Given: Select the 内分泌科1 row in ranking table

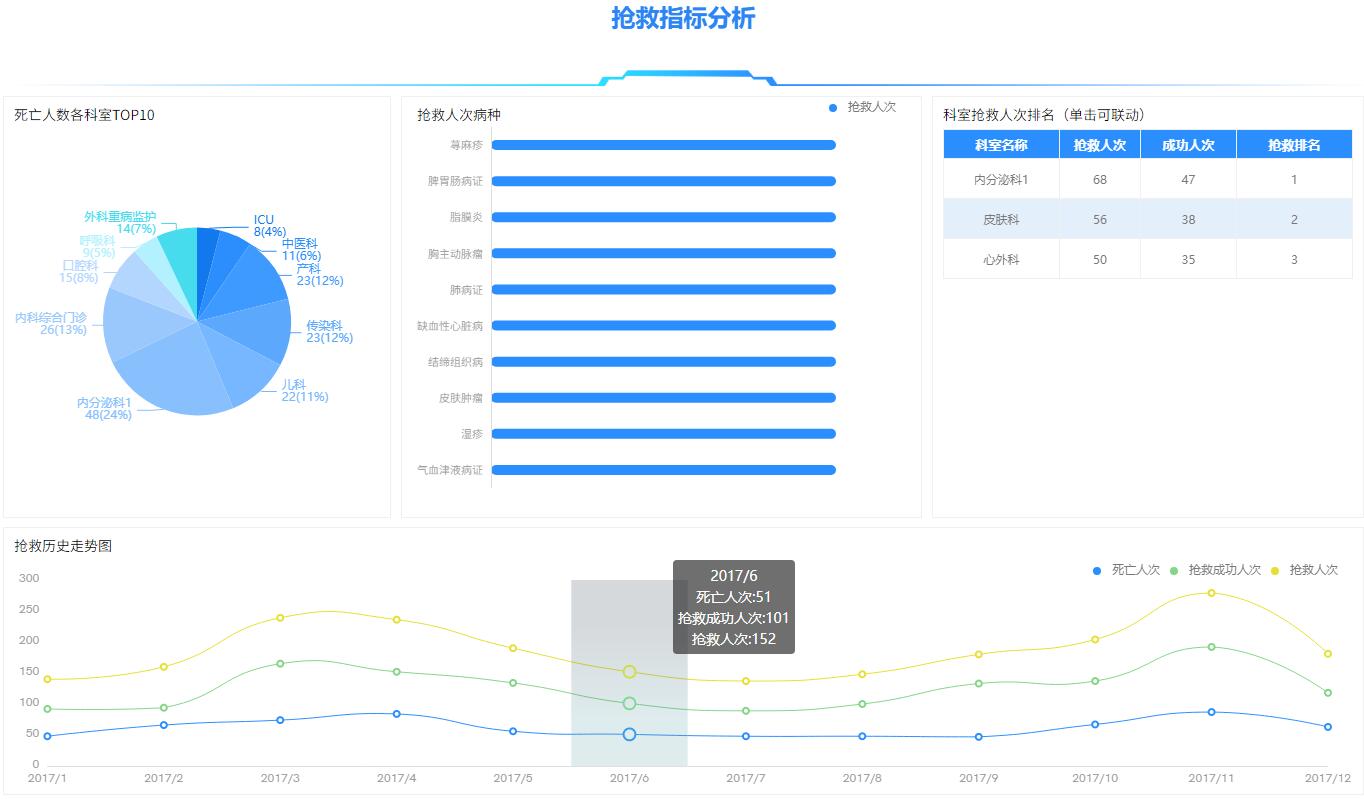Looking at the screenshot, I should pos(1147,179).
